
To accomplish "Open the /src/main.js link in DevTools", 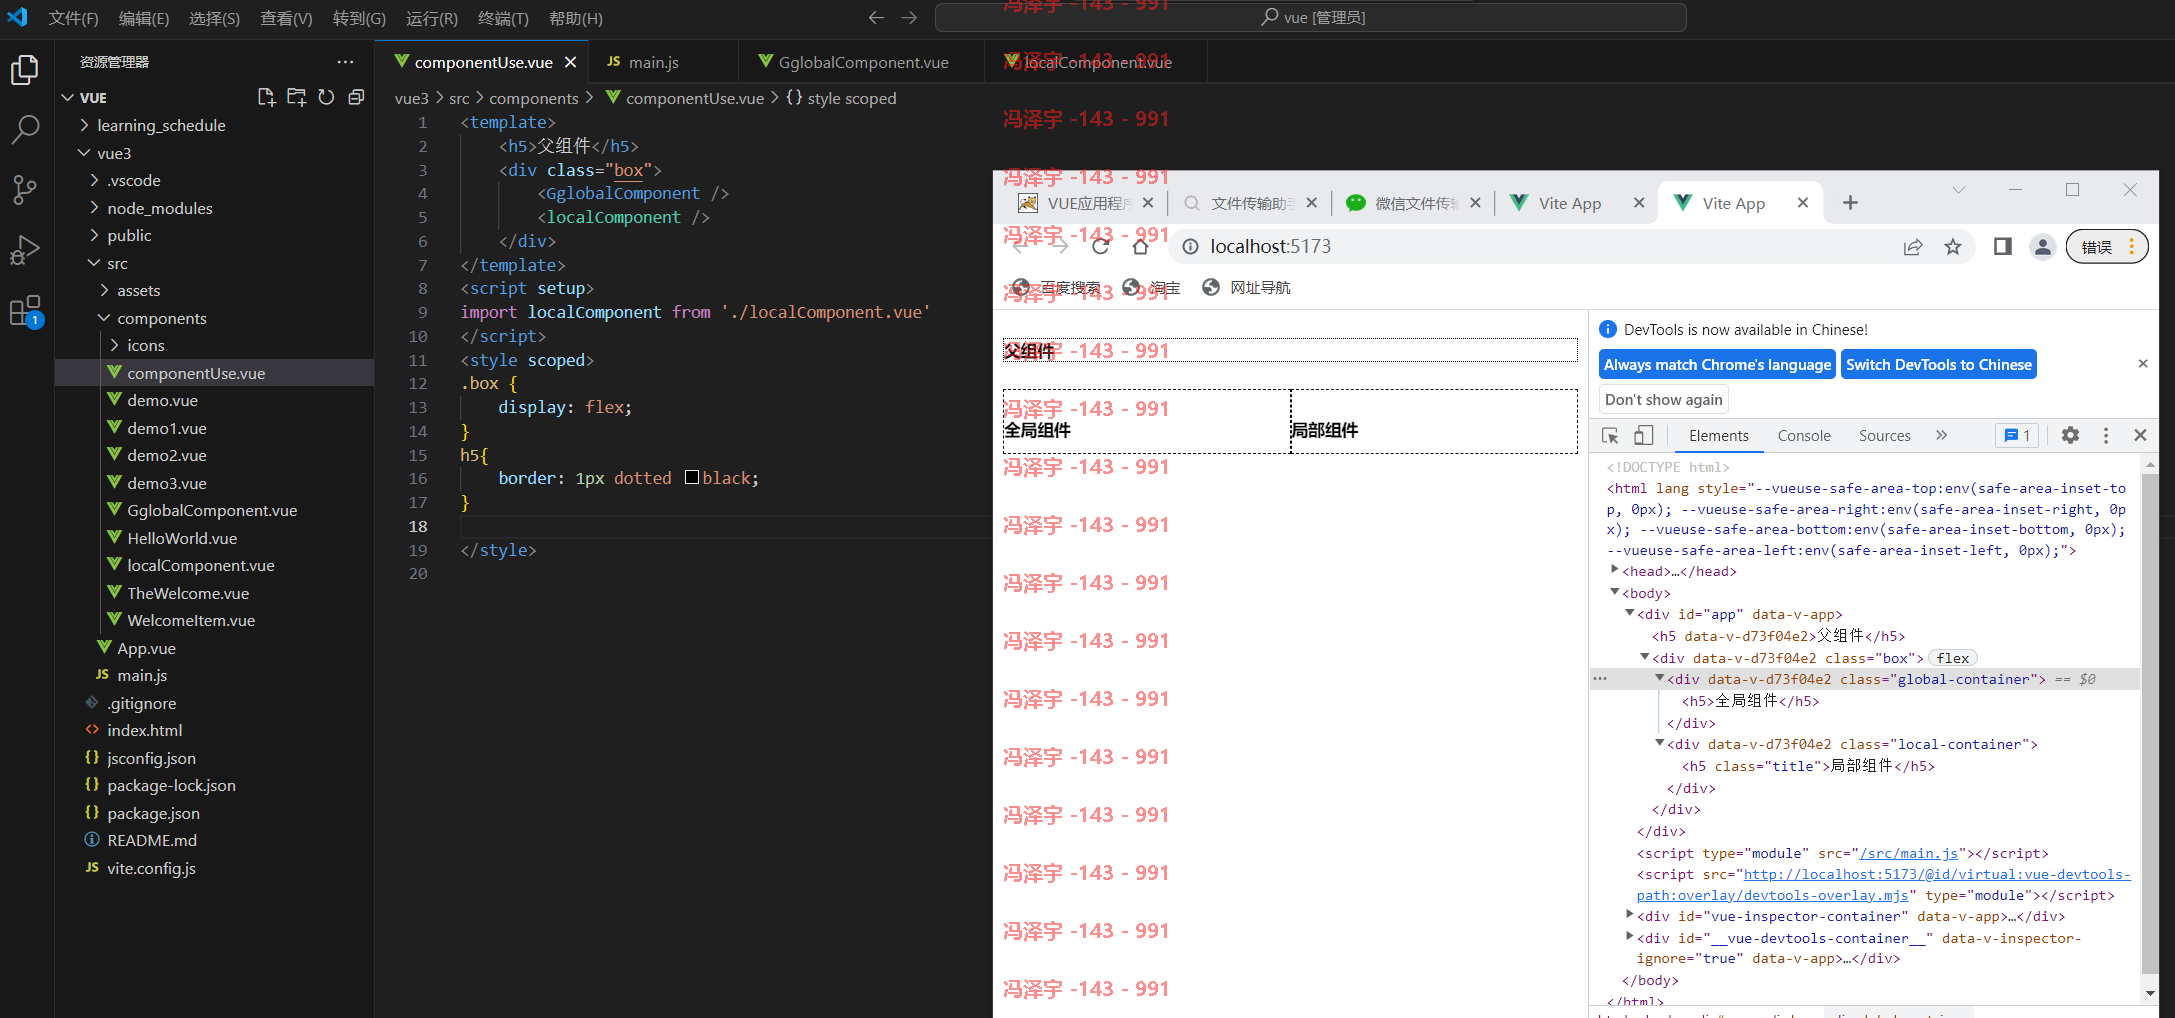I will coord(1909,853).
